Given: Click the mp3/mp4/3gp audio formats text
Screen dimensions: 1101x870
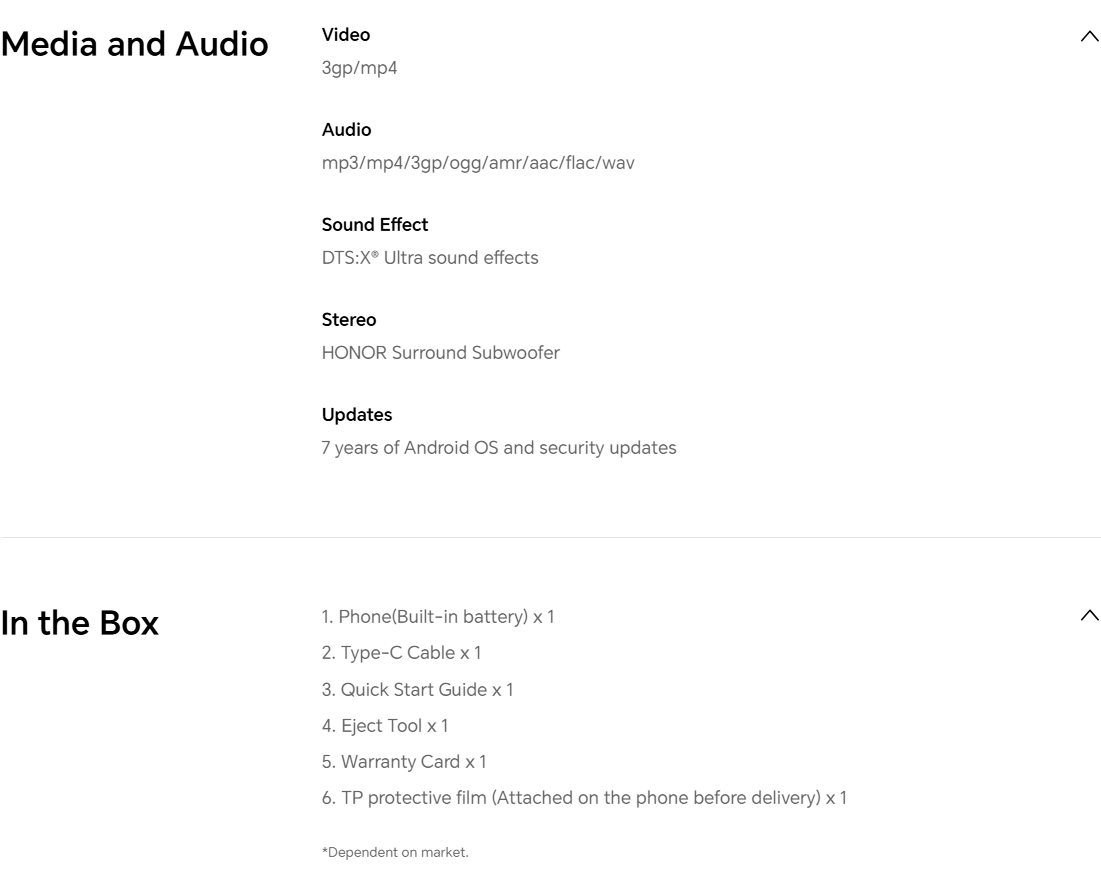Looking at the screenshot, I should pyautogui.click(x=477, y=164).
